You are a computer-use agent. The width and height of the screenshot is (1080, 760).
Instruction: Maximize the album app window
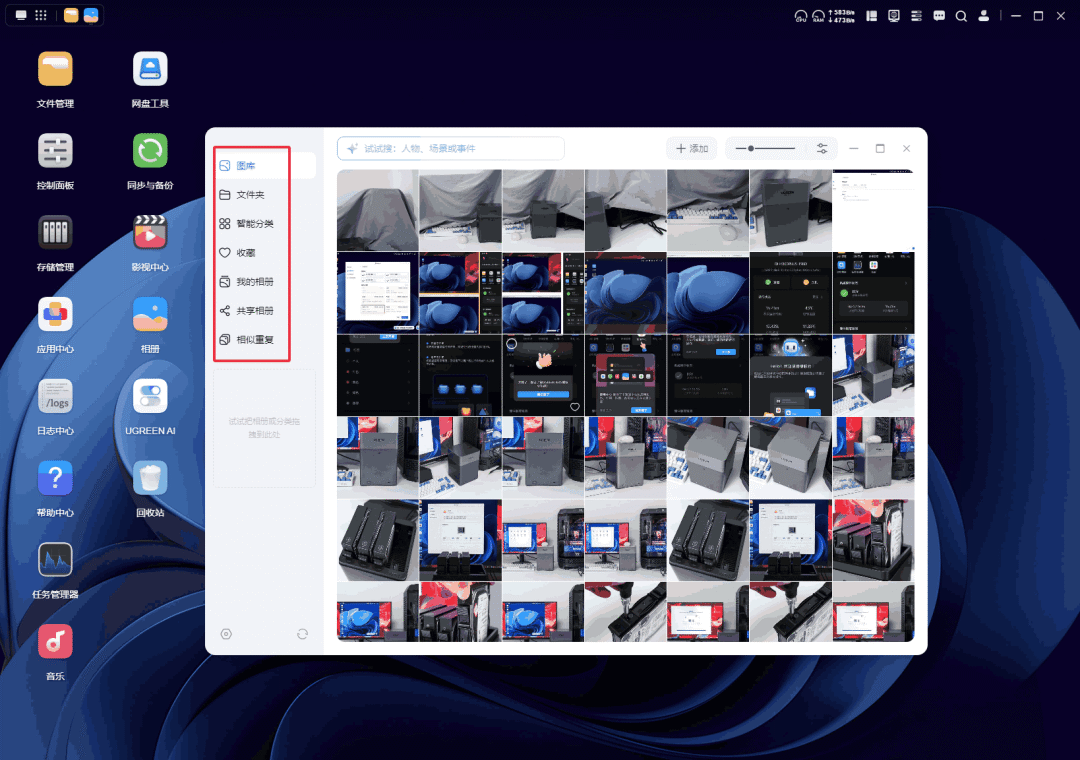pyautogui.click(x=880, y=148)
